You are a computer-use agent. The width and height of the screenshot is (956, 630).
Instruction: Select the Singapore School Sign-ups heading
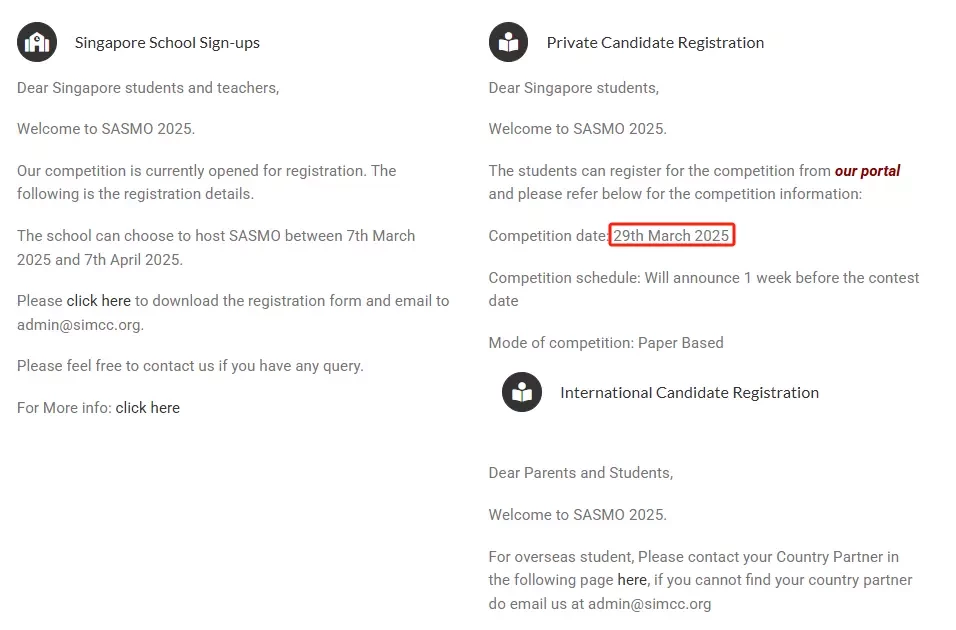[x=167, y=43]
